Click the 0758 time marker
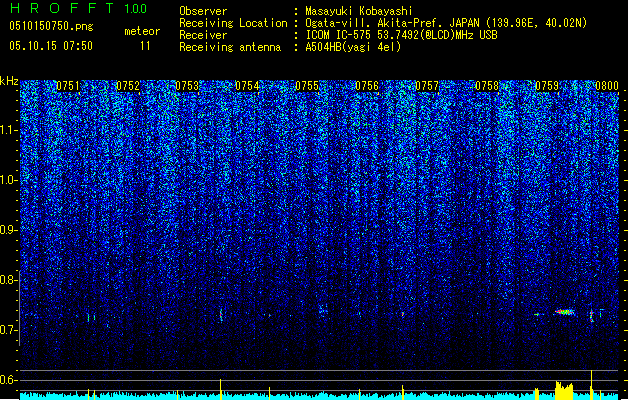This screenshot has width=629, height=400. [x=487, y=86]
